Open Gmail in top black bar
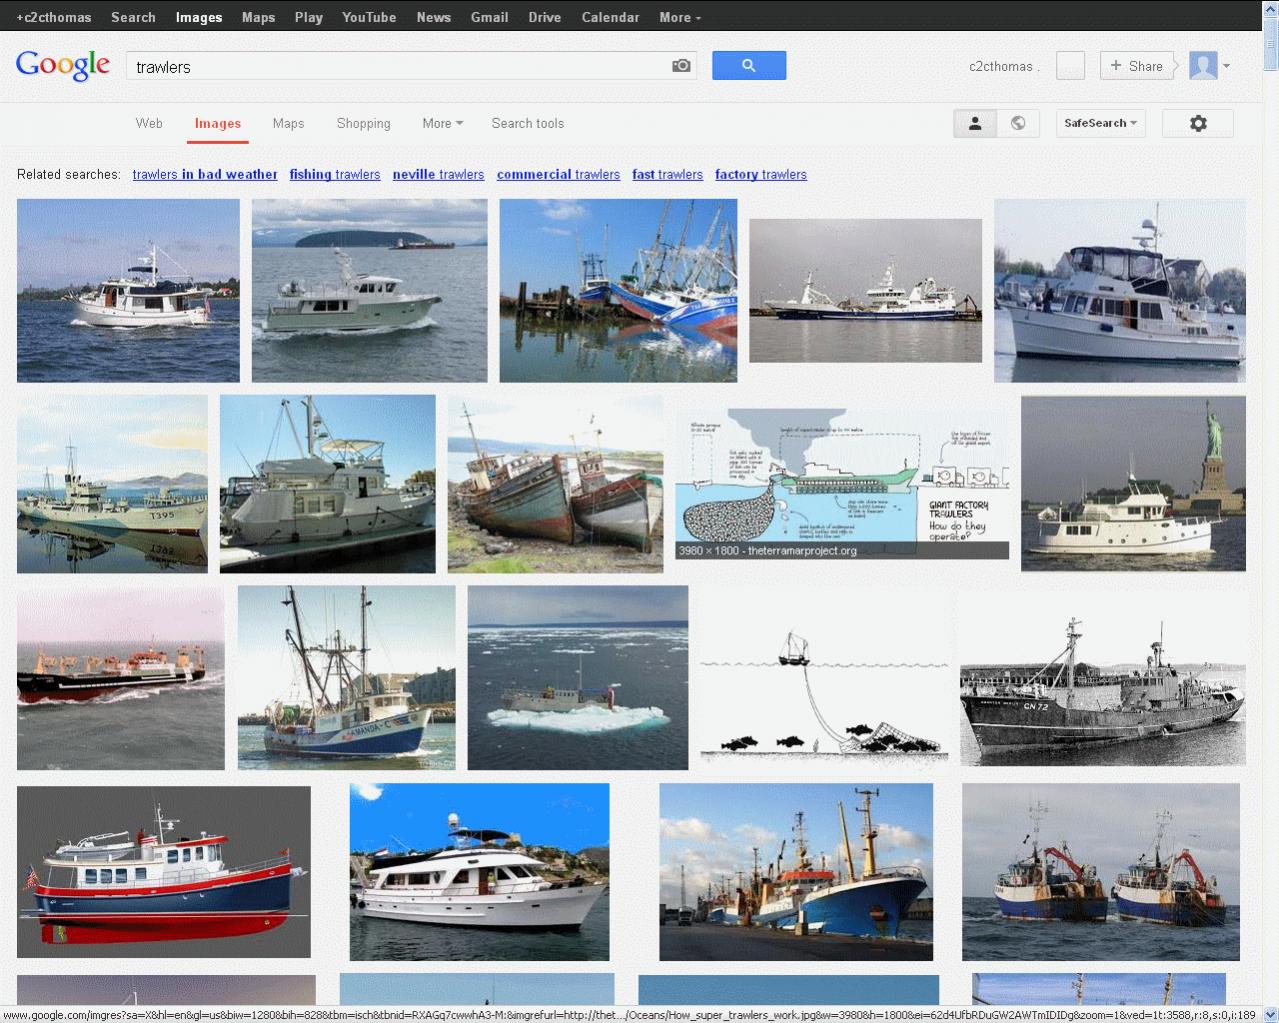Viewport: 1279px width, 1023px height. click(490, 17)
